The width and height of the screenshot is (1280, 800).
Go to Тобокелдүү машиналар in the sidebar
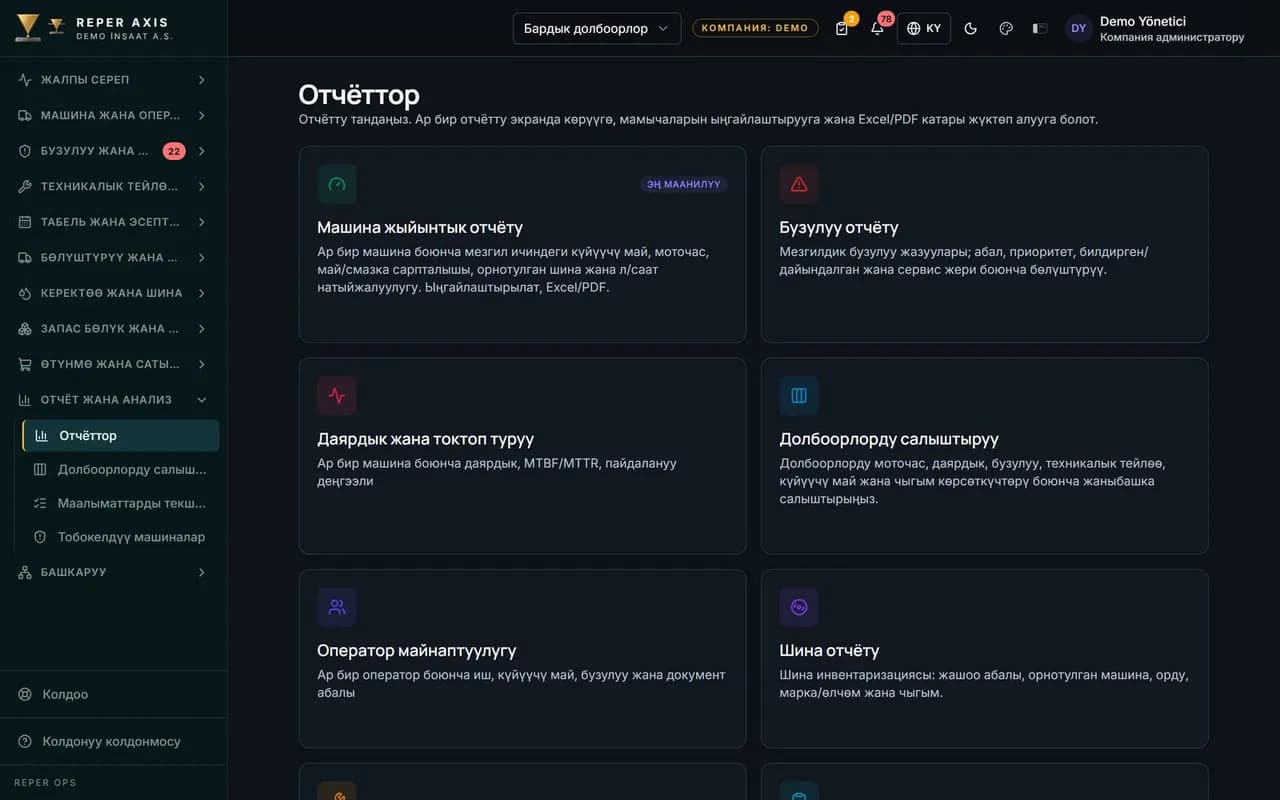(121, 537)
